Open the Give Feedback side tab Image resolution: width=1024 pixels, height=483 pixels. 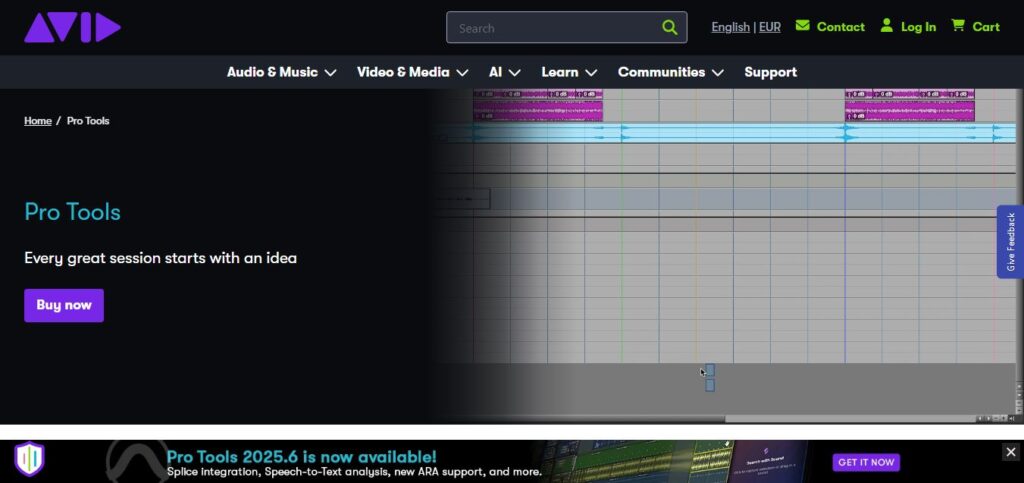(x=1010, y=242)
